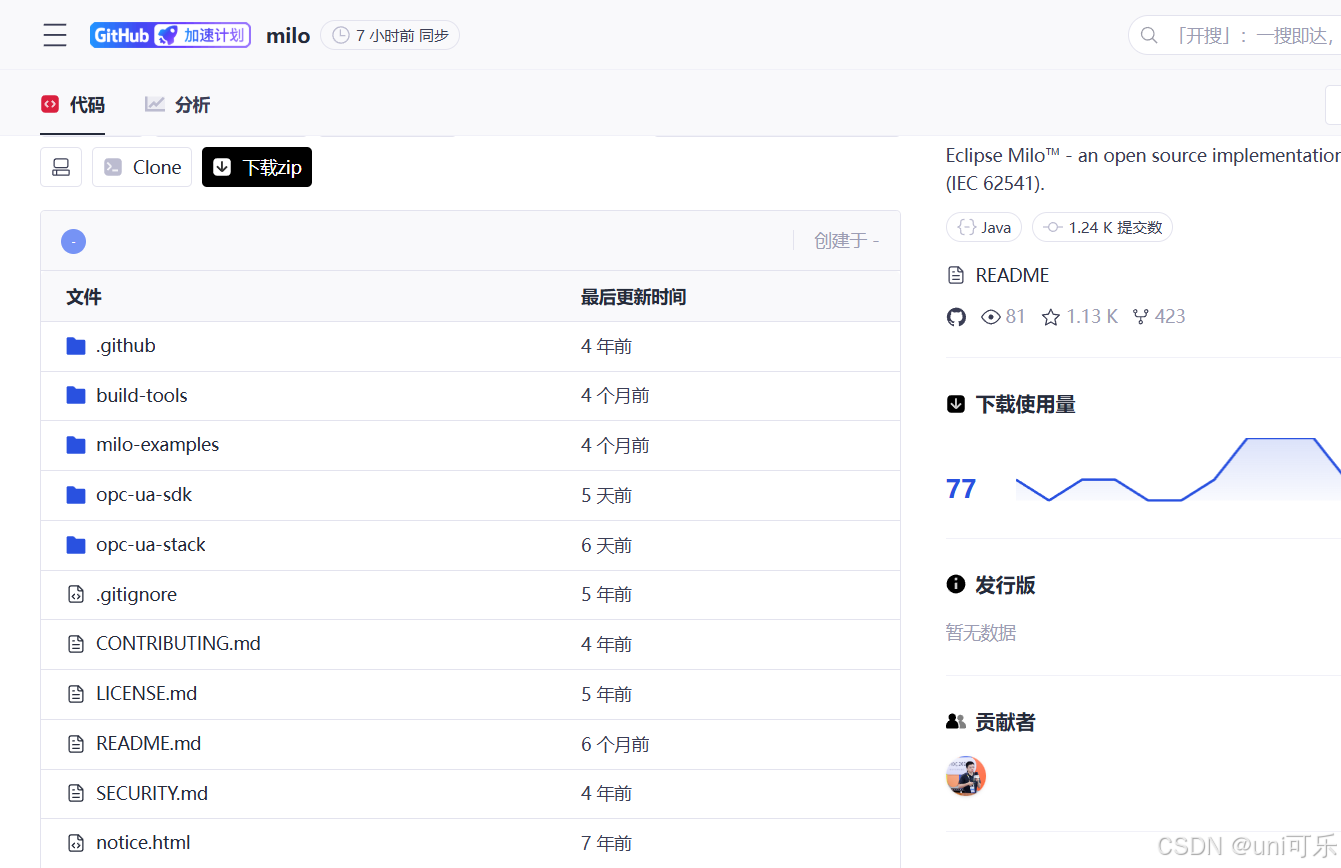Click the downloads trend chart under 下载使用量
Viewport: 1341px width, 868px height.
(x=1180, y=468)
